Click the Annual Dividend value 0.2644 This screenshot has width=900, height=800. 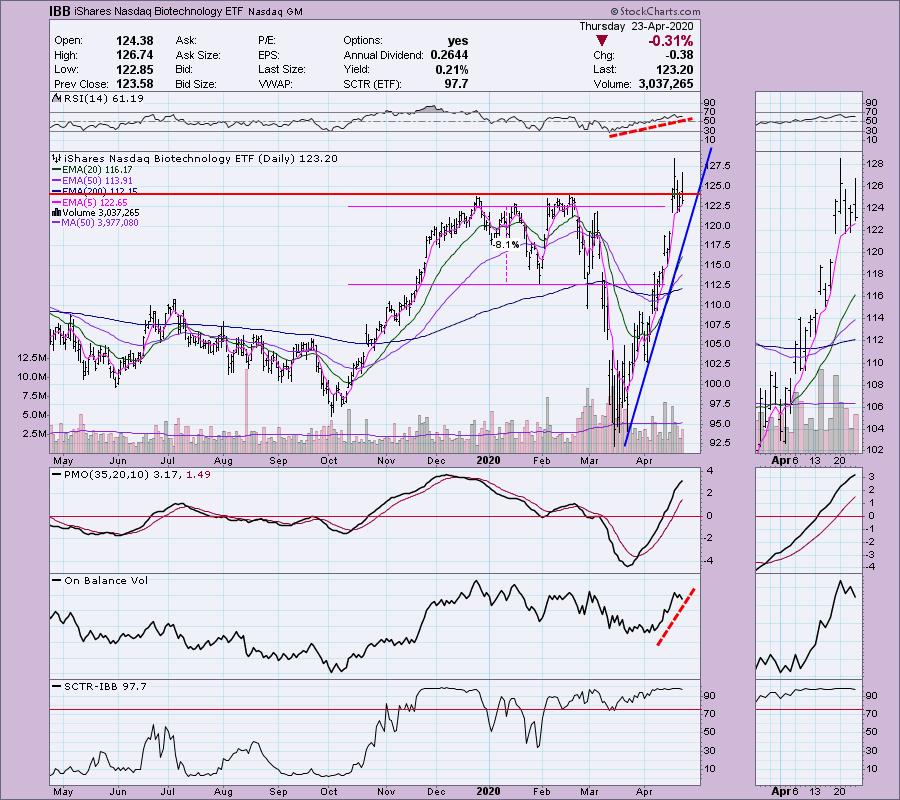coord(448,55)
